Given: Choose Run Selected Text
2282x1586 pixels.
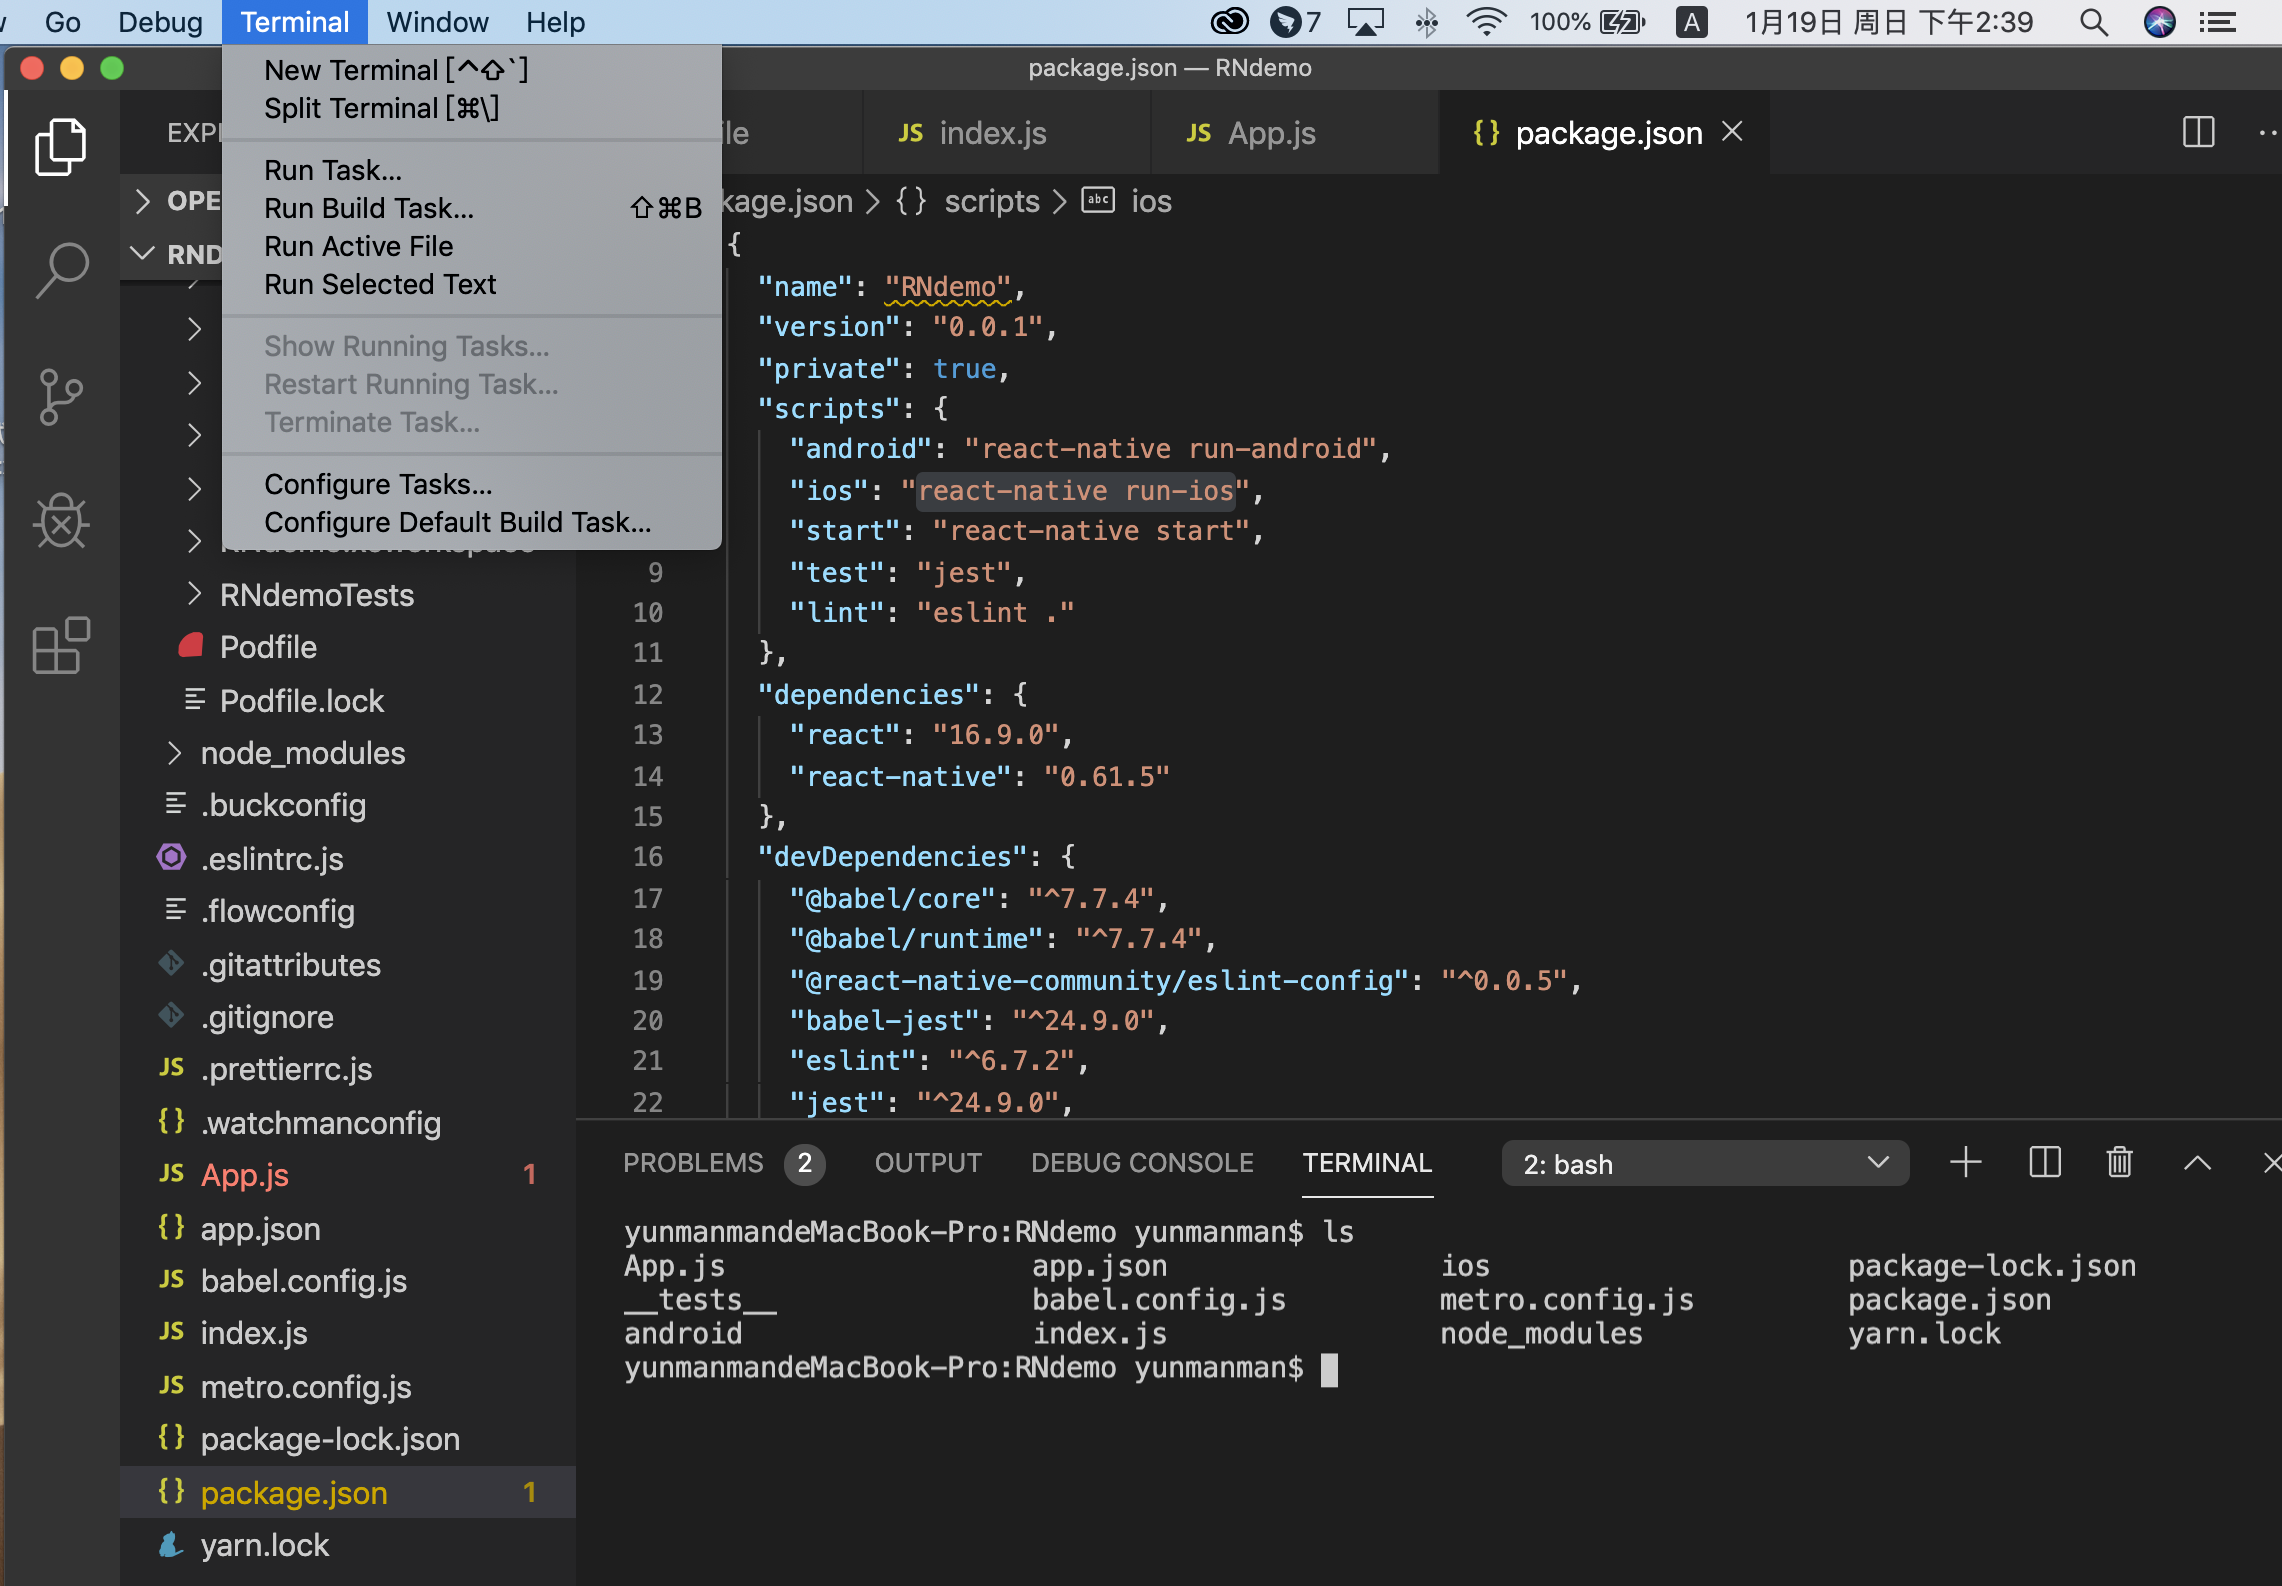Looking at the screenshot, I should (x=472, y=284).
